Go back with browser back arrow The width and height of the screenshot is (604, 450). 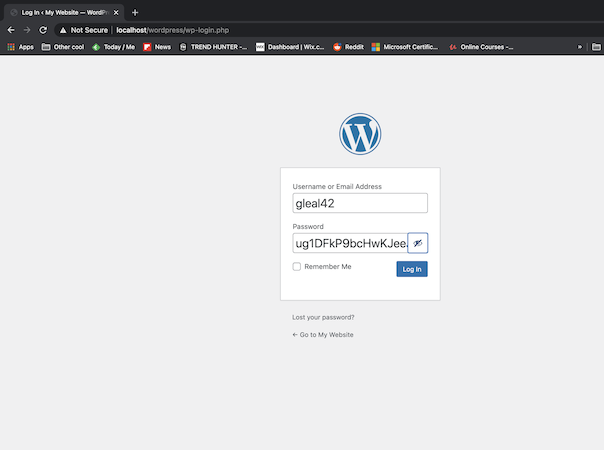[x=11, y=30]
